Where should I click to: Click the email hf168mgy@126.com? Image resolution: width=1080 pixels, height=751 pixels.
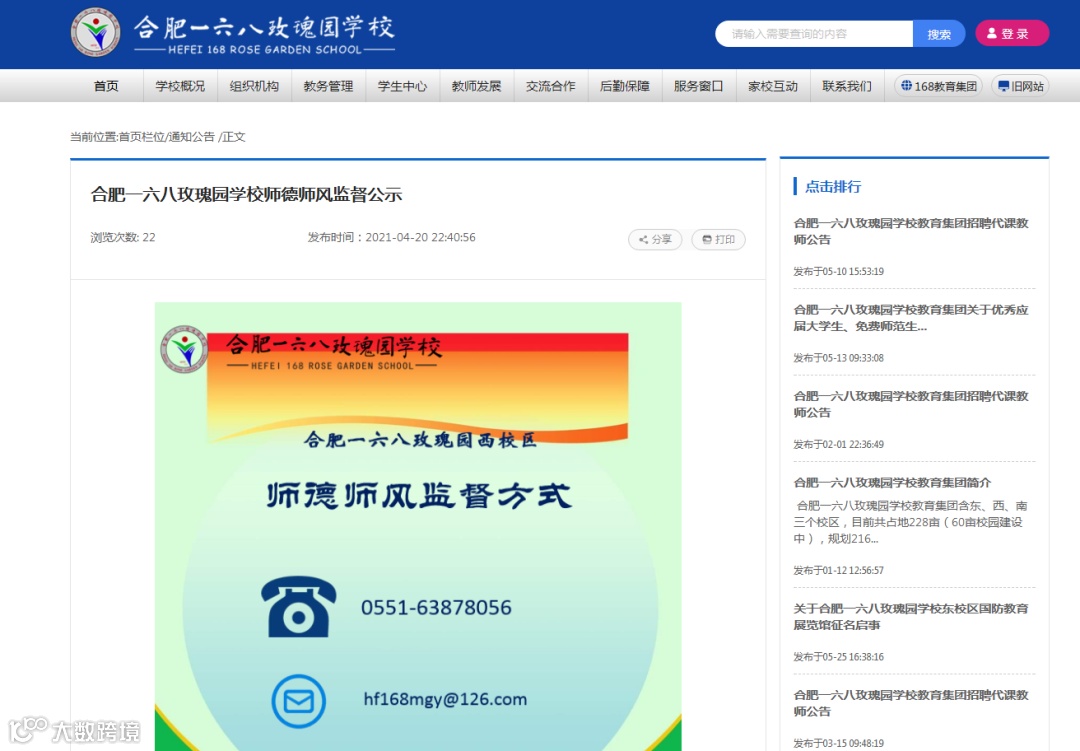445,699
